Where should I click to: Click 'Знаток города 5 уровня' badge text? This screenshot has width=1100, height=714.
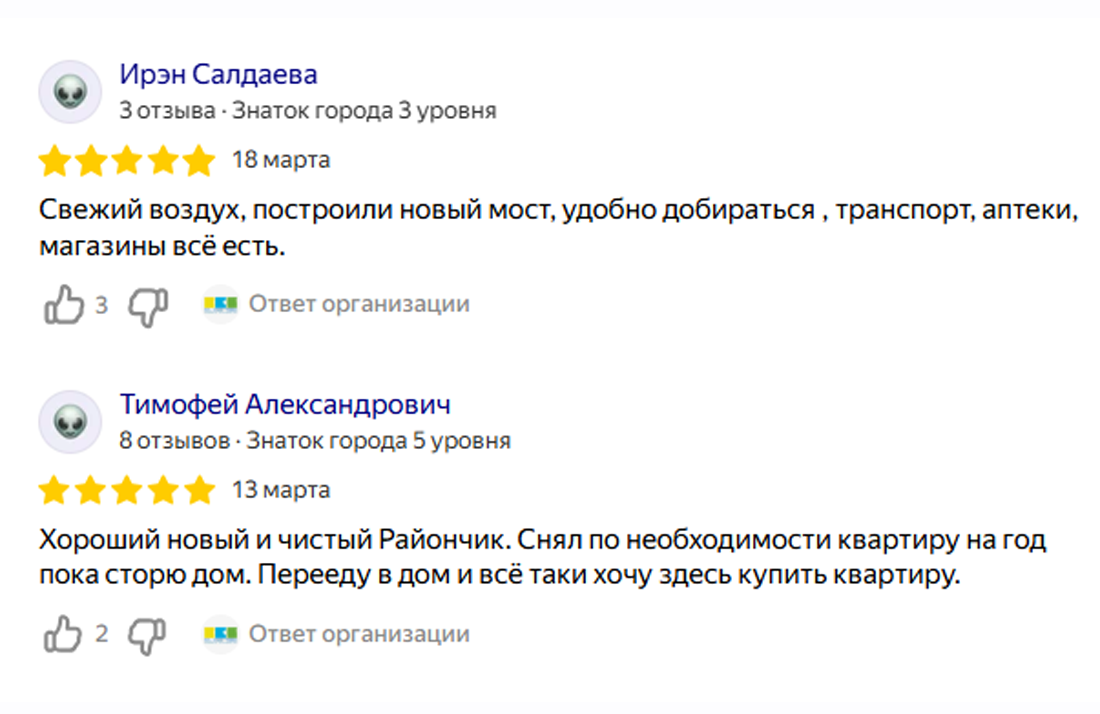(378, 440)
